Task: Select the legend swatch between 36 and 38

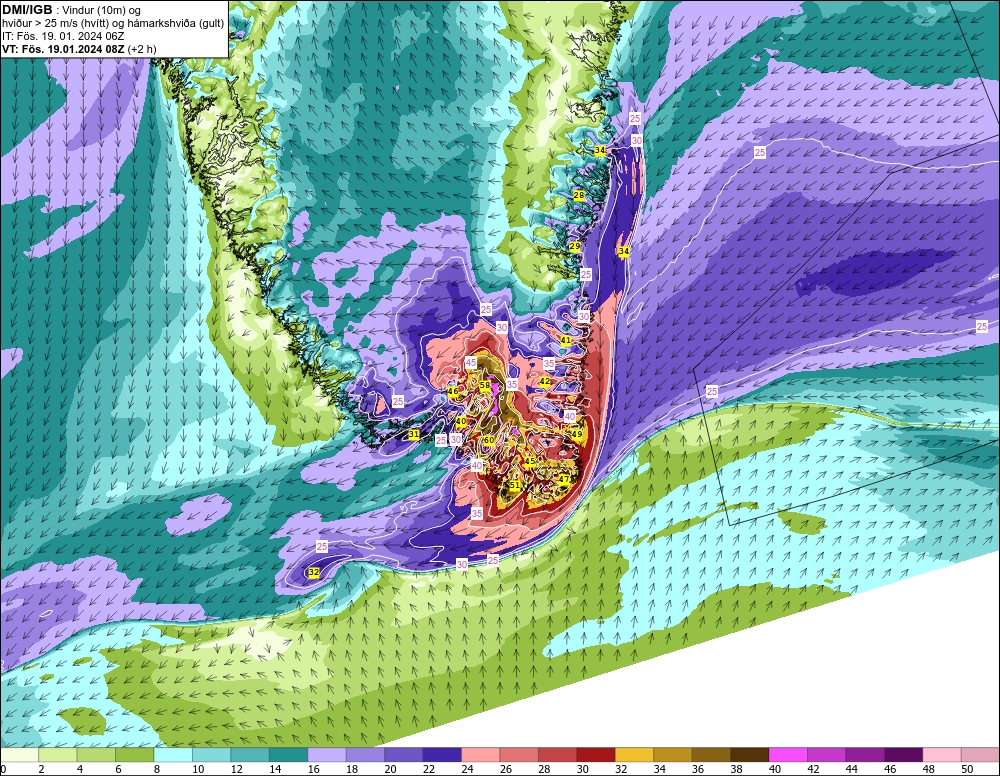Action: click(711, 755)
